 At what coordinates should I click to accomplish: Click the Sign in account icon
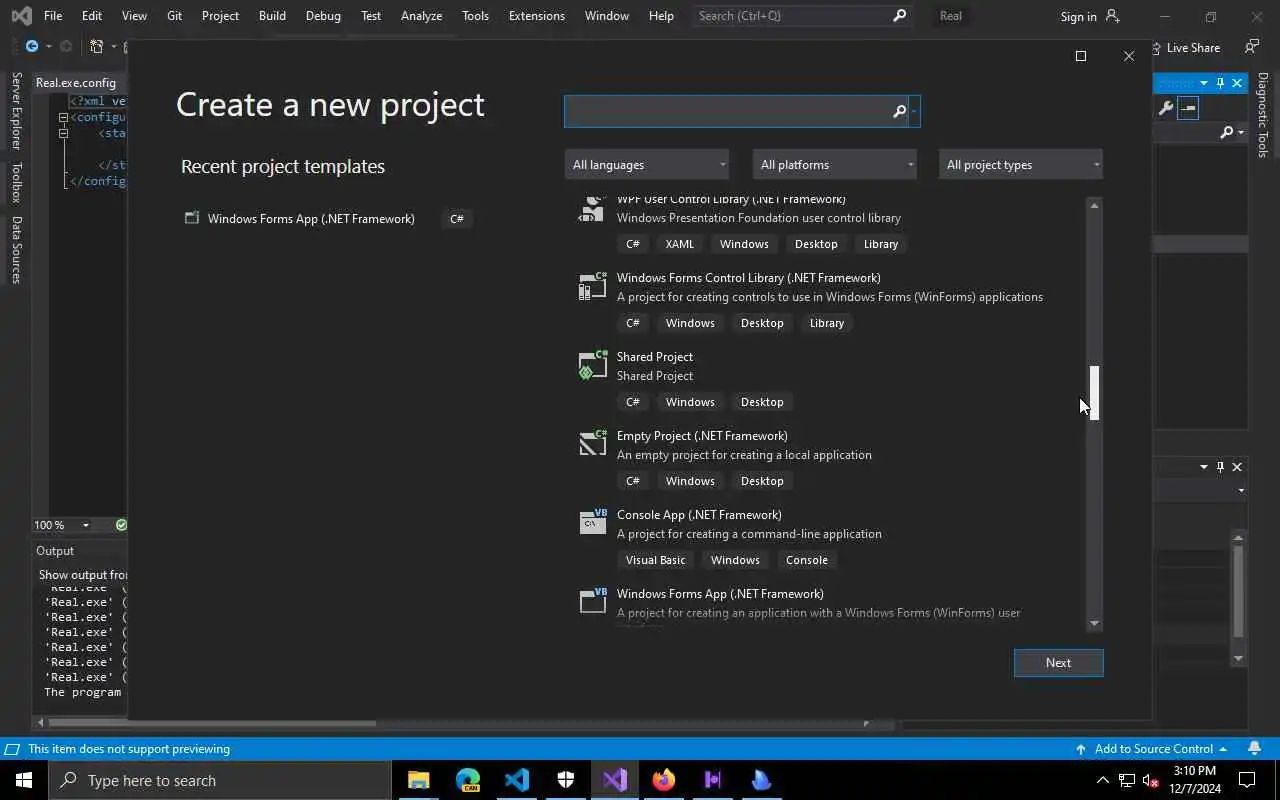1113,16
